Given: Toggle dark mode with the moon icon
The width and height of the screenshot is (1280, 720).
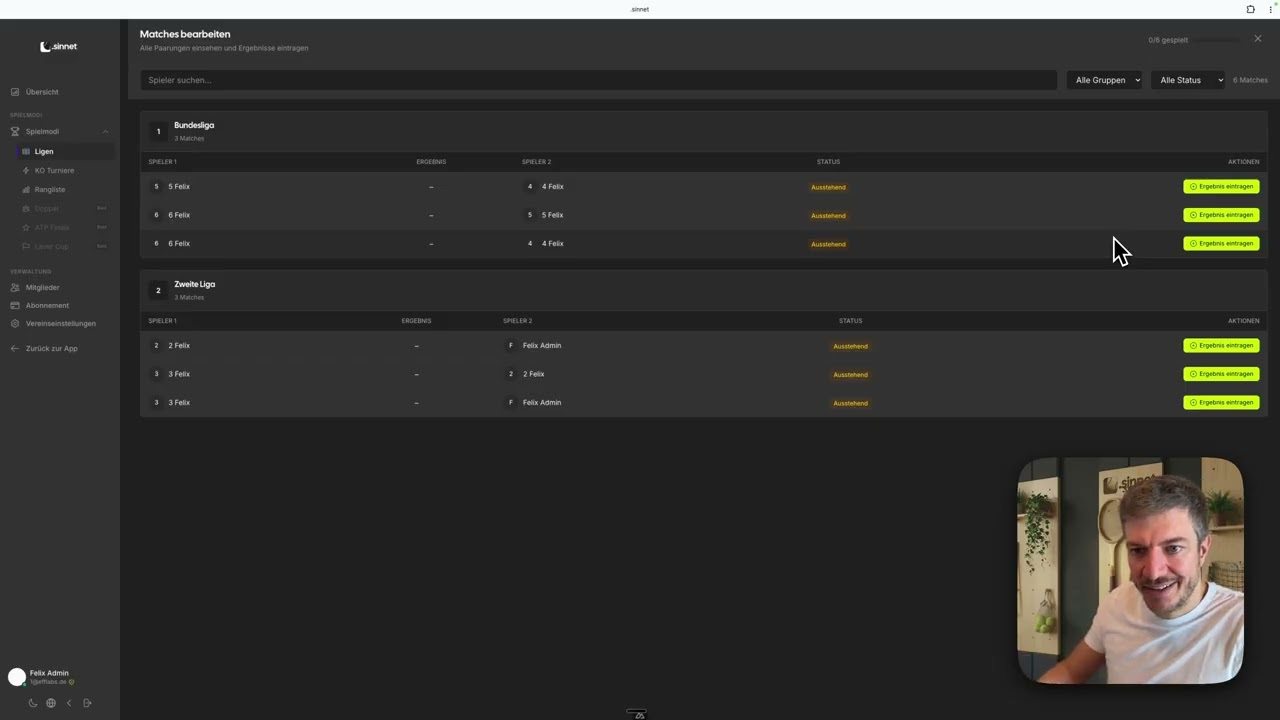Looking at the screenshot, I should point(33,703).
